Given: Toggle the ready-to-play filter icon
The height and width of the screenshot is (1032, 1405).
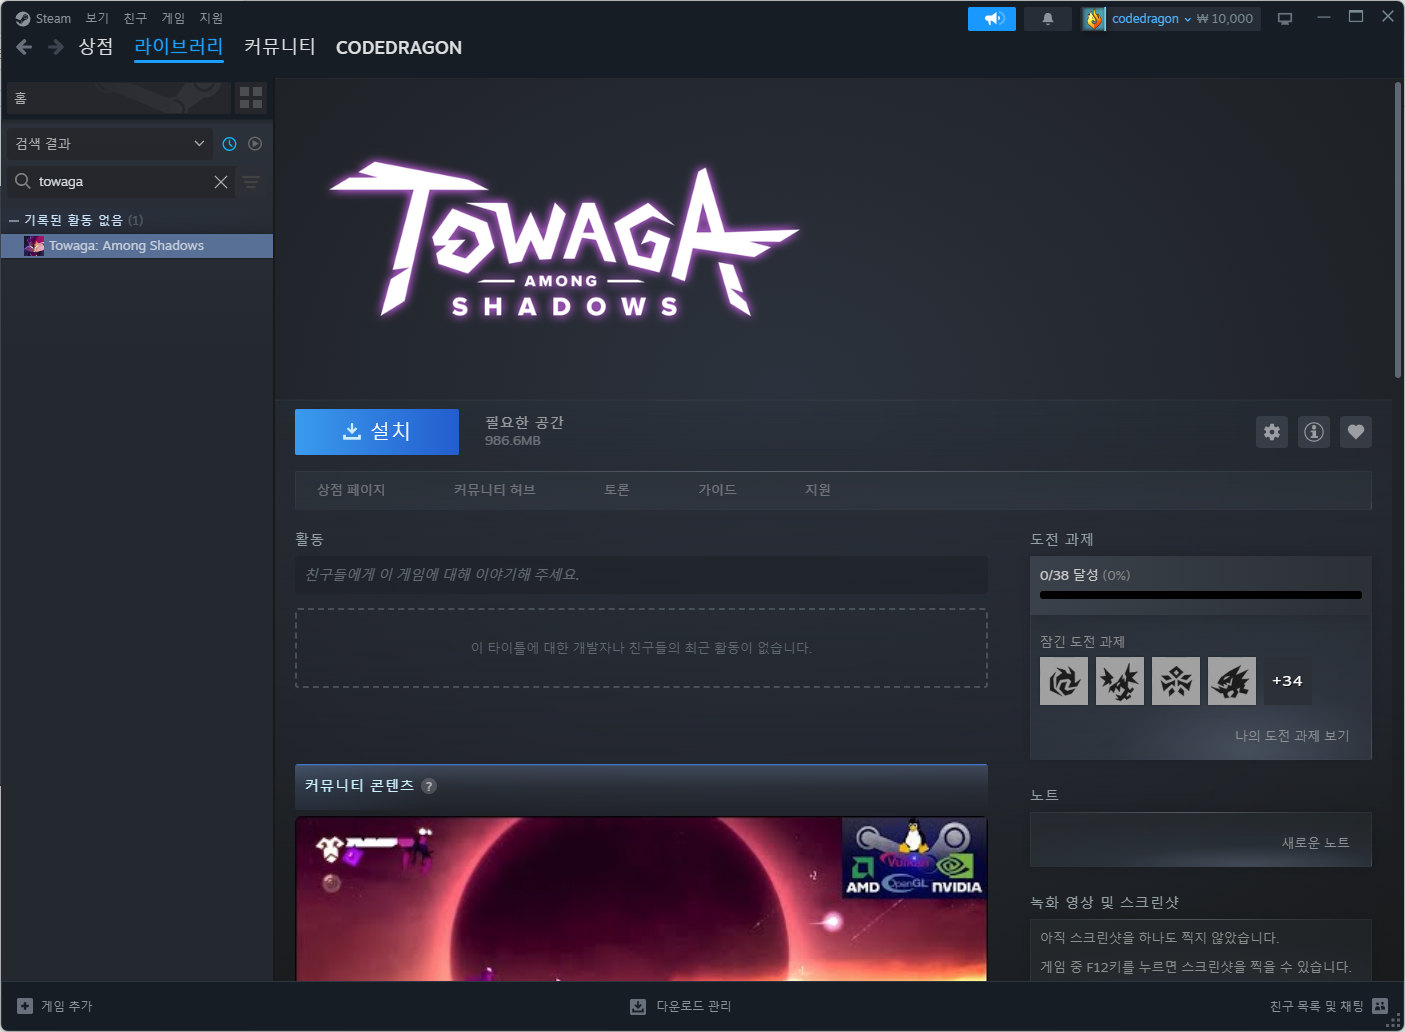Looking at the screenshot, I should click(255, 144).
